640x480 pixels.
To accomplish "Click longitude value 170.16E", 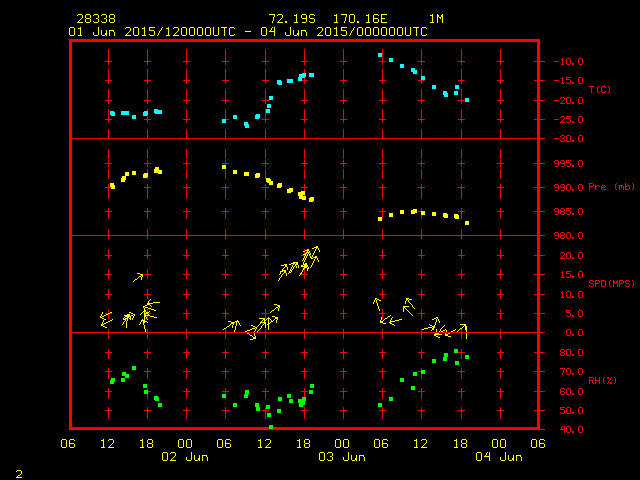I will point(360,19).
